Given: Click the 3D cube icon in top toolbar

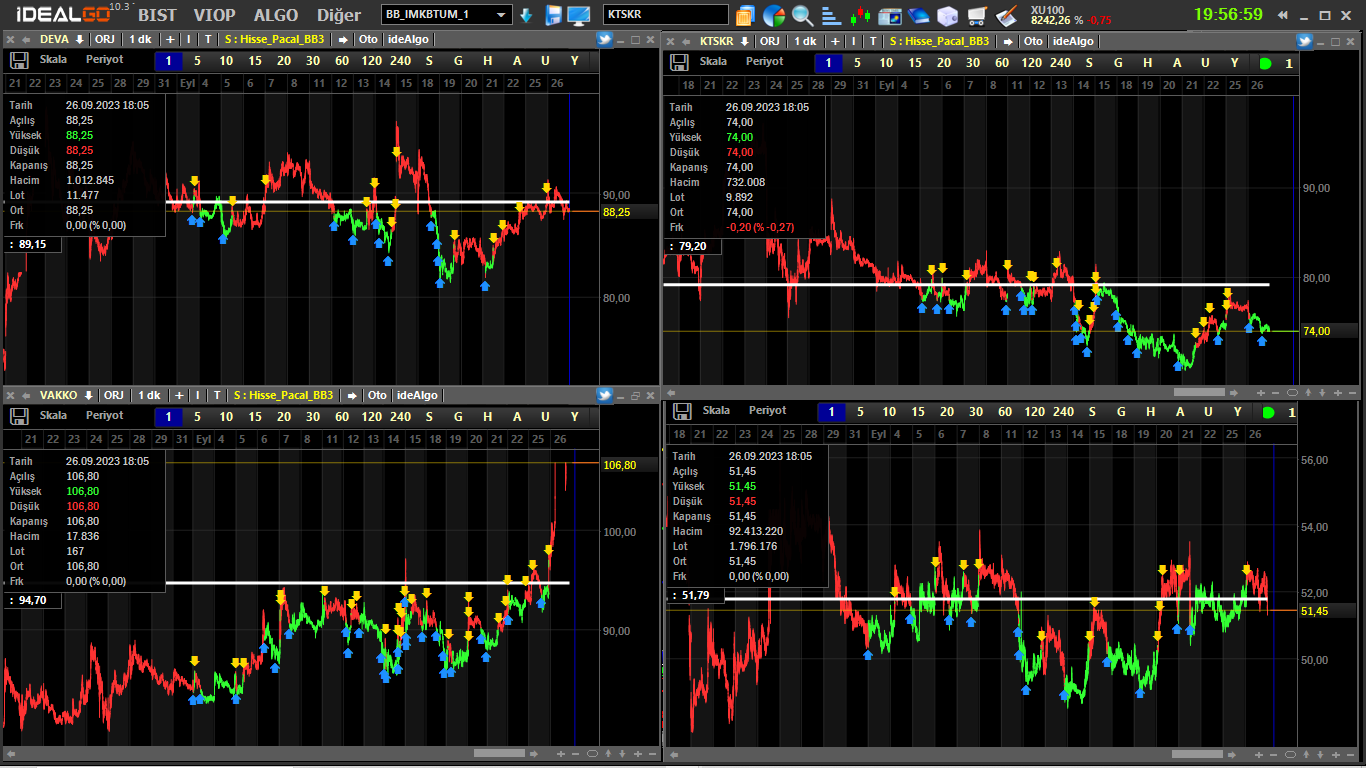Looking at the screenshot, I should [947, 15].
